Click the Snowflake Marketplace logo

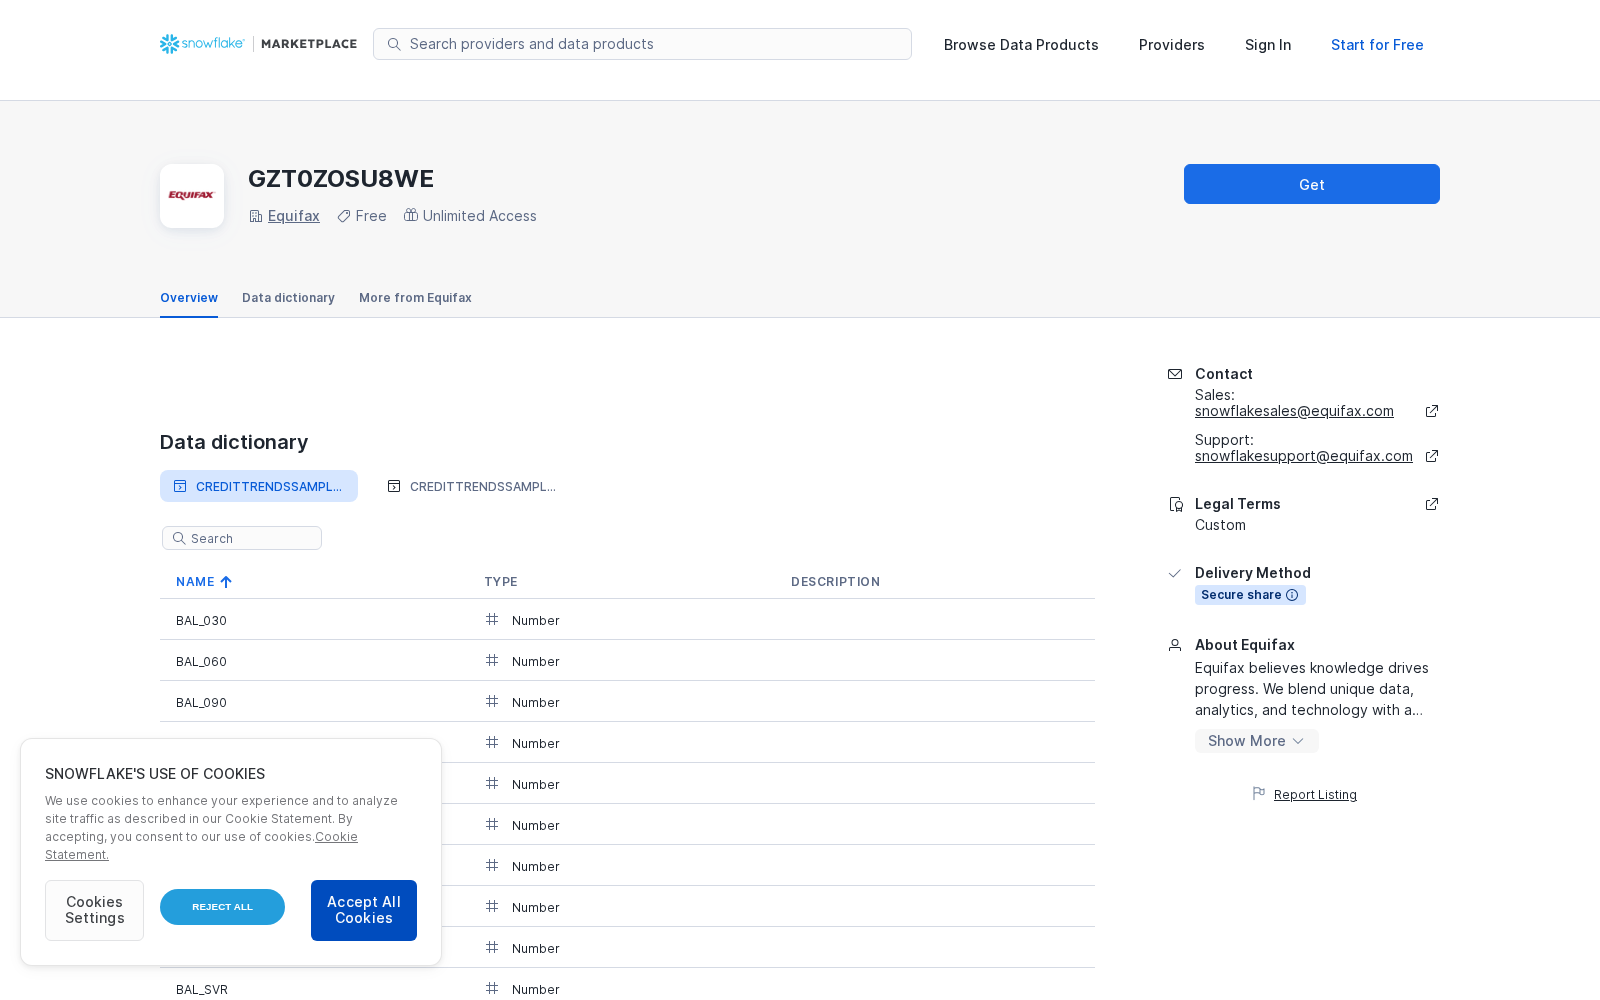(258, 44)
